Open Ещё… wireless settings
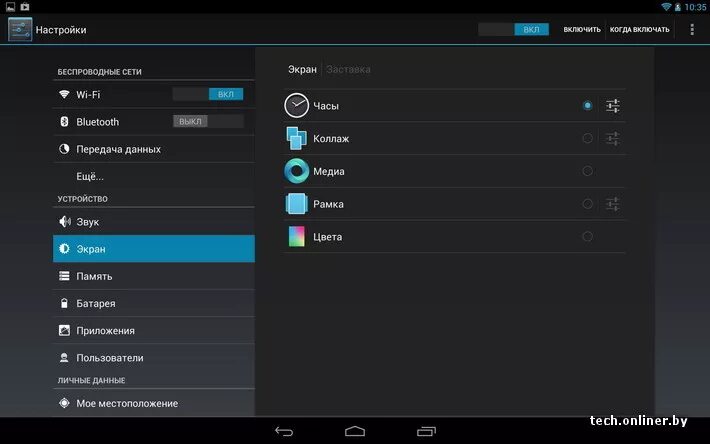This screenshot has width=710, height=444. coord(154,176)
